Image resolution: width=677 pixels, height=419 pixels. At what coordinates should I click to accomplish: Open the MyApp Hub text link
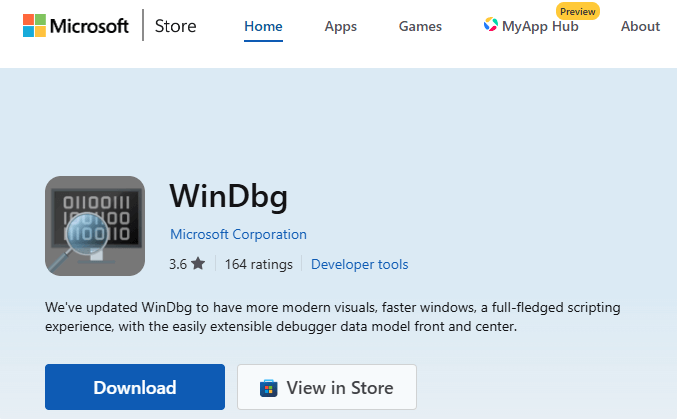(542, 26)
